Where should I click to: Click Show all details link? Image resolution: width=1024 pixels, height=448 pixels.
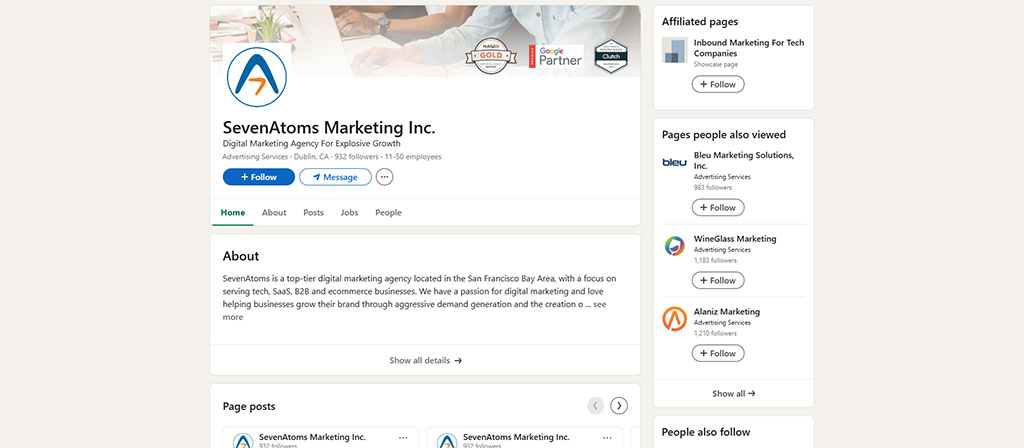click(425, 360)
